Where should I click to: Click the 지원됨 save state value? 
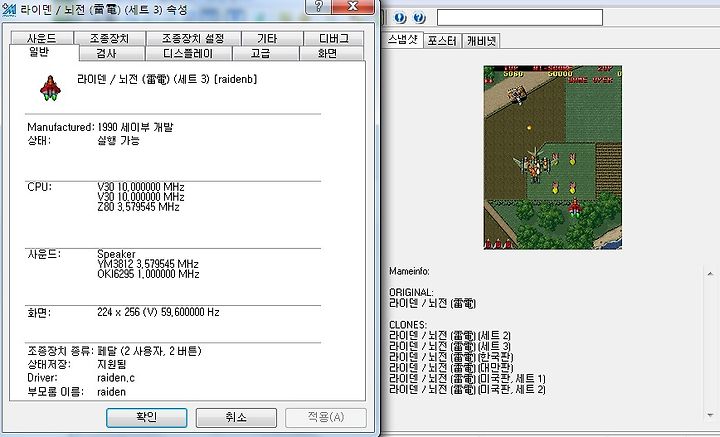pos(112,364)
